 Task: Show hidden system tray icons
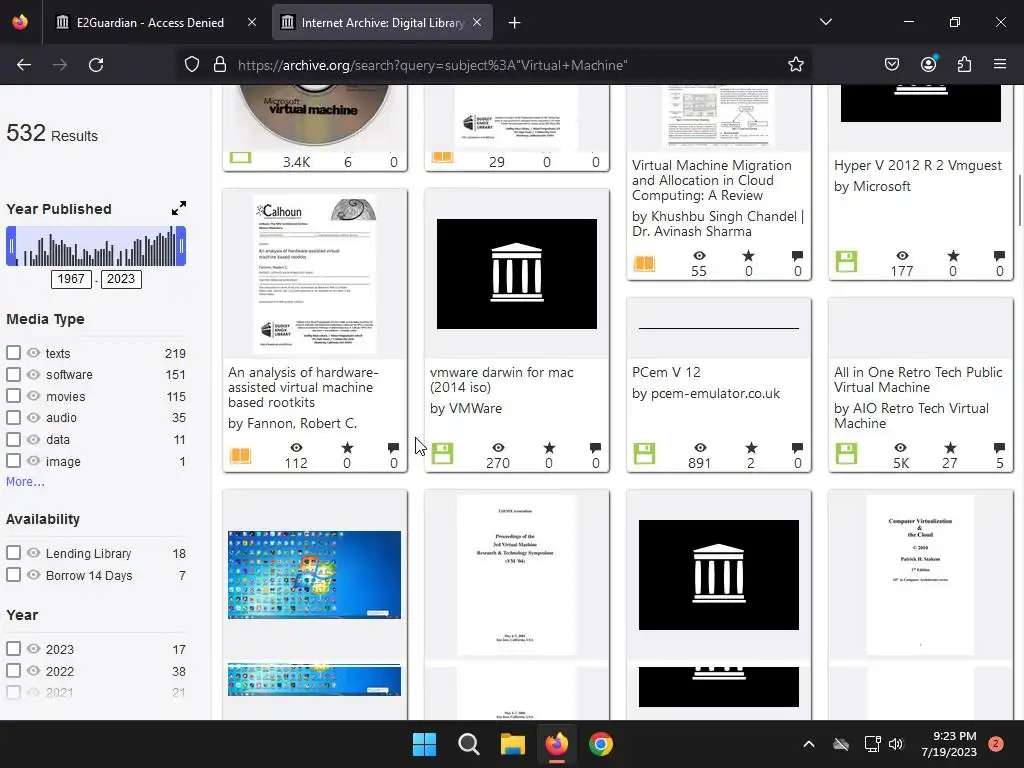point(808,744)
